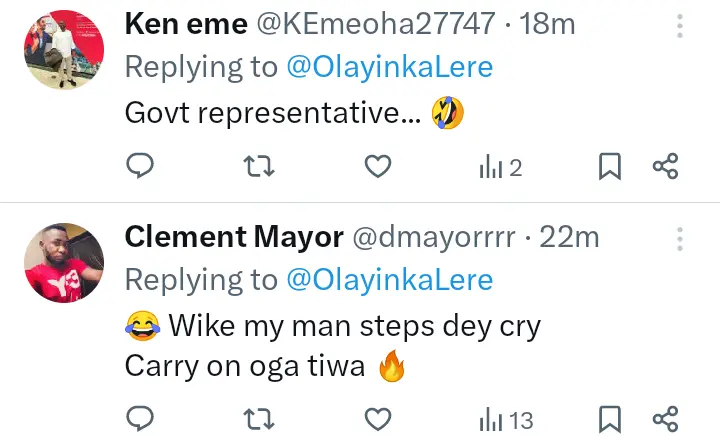
Task: View analytics on Clement Mayor's tweet
Action: tap(505, 418)
